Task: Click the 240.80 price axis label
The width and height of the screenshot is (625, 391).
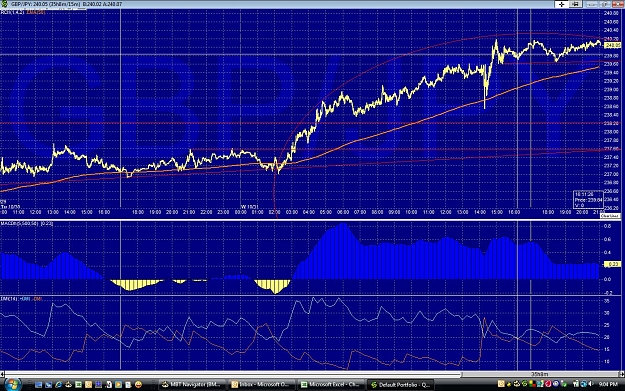Action: (611, 13)
